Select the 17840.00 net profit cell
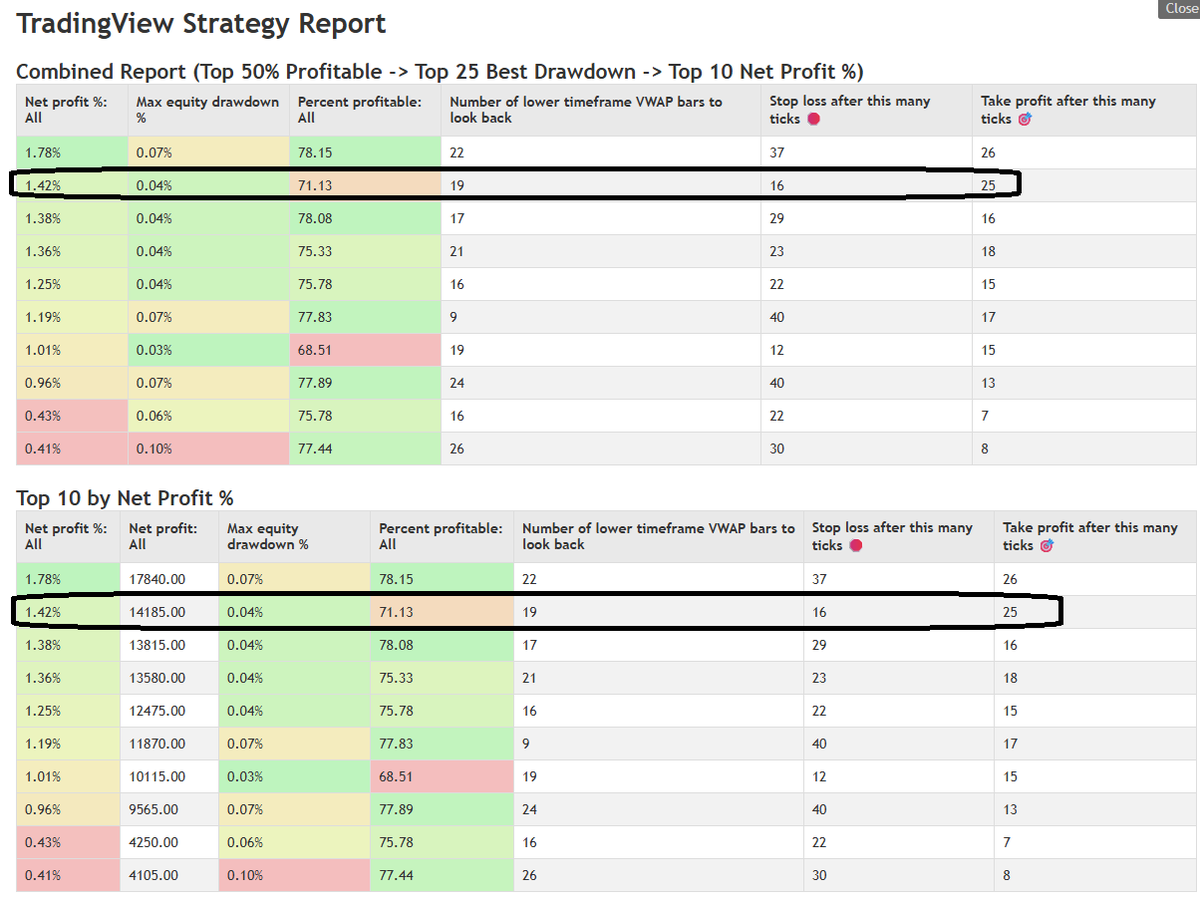The height and width of the screenshot is (900, 1200). tap(169, 579)
